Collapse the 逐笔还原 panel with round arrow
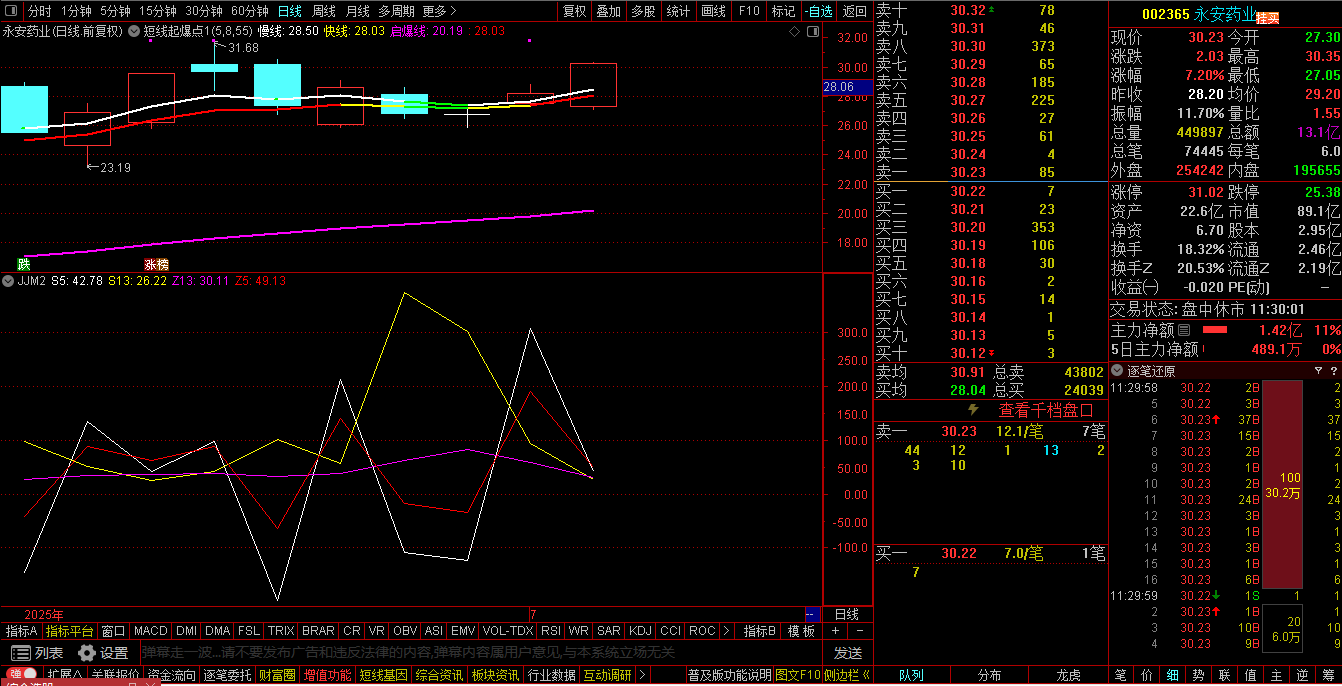The width and height of the screenshot is (1342, 686). coord(1118,371)
